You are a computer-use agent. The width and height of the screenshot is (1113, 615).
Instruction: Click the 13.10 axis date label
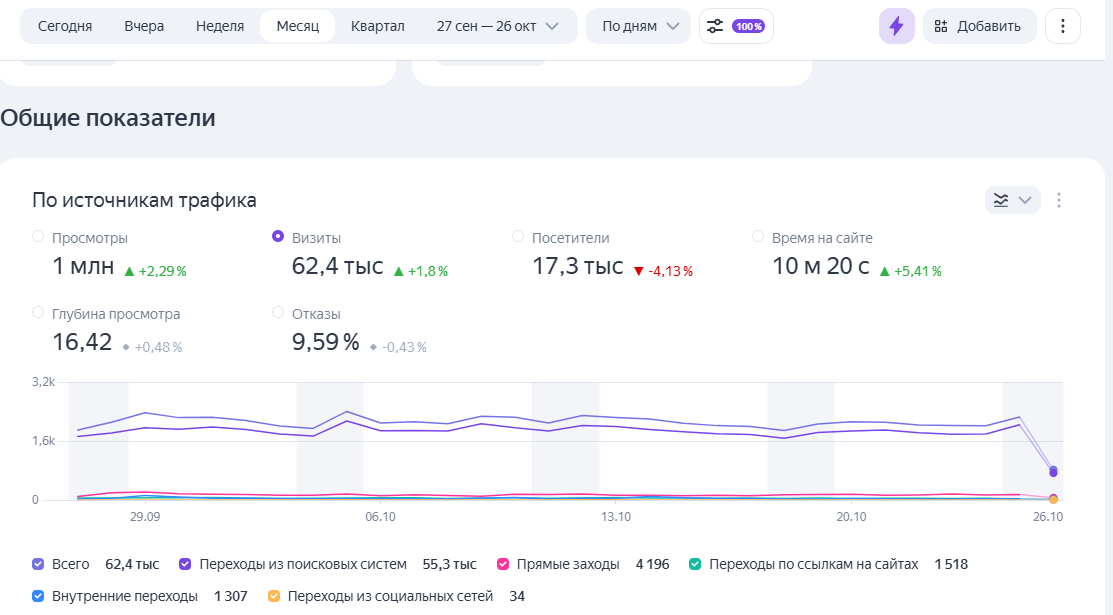coord(615,517)
